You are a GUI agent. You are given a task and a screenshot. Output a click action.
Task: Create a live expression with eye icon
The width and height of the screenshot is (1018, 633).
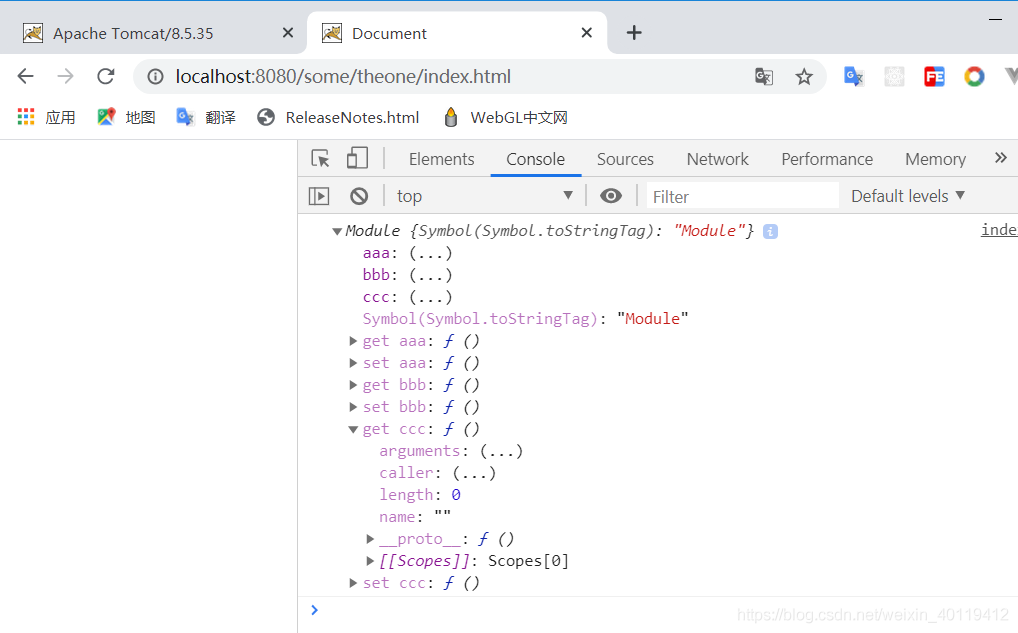[610, 196]
